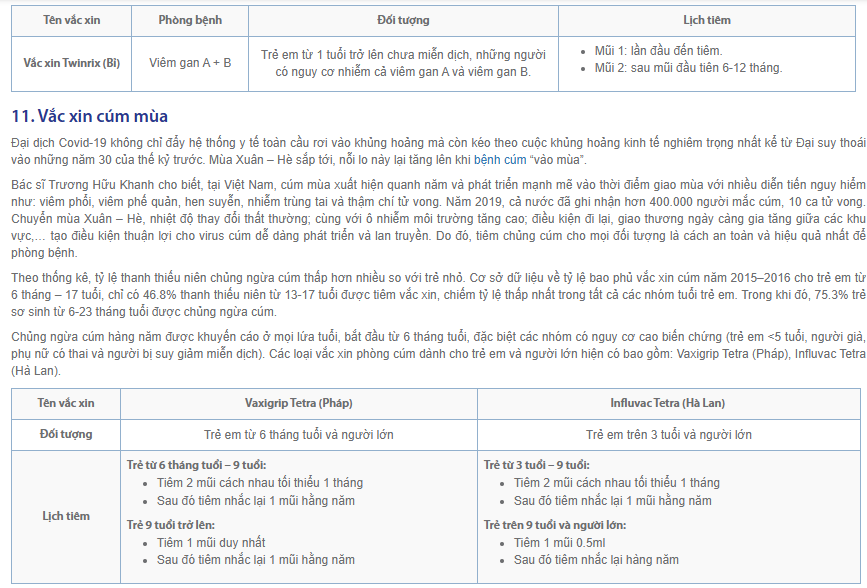This screenshot has height=588, width=867.
Task: Click the "Viêm gan A + B" cell
Action: pos(190,62)
